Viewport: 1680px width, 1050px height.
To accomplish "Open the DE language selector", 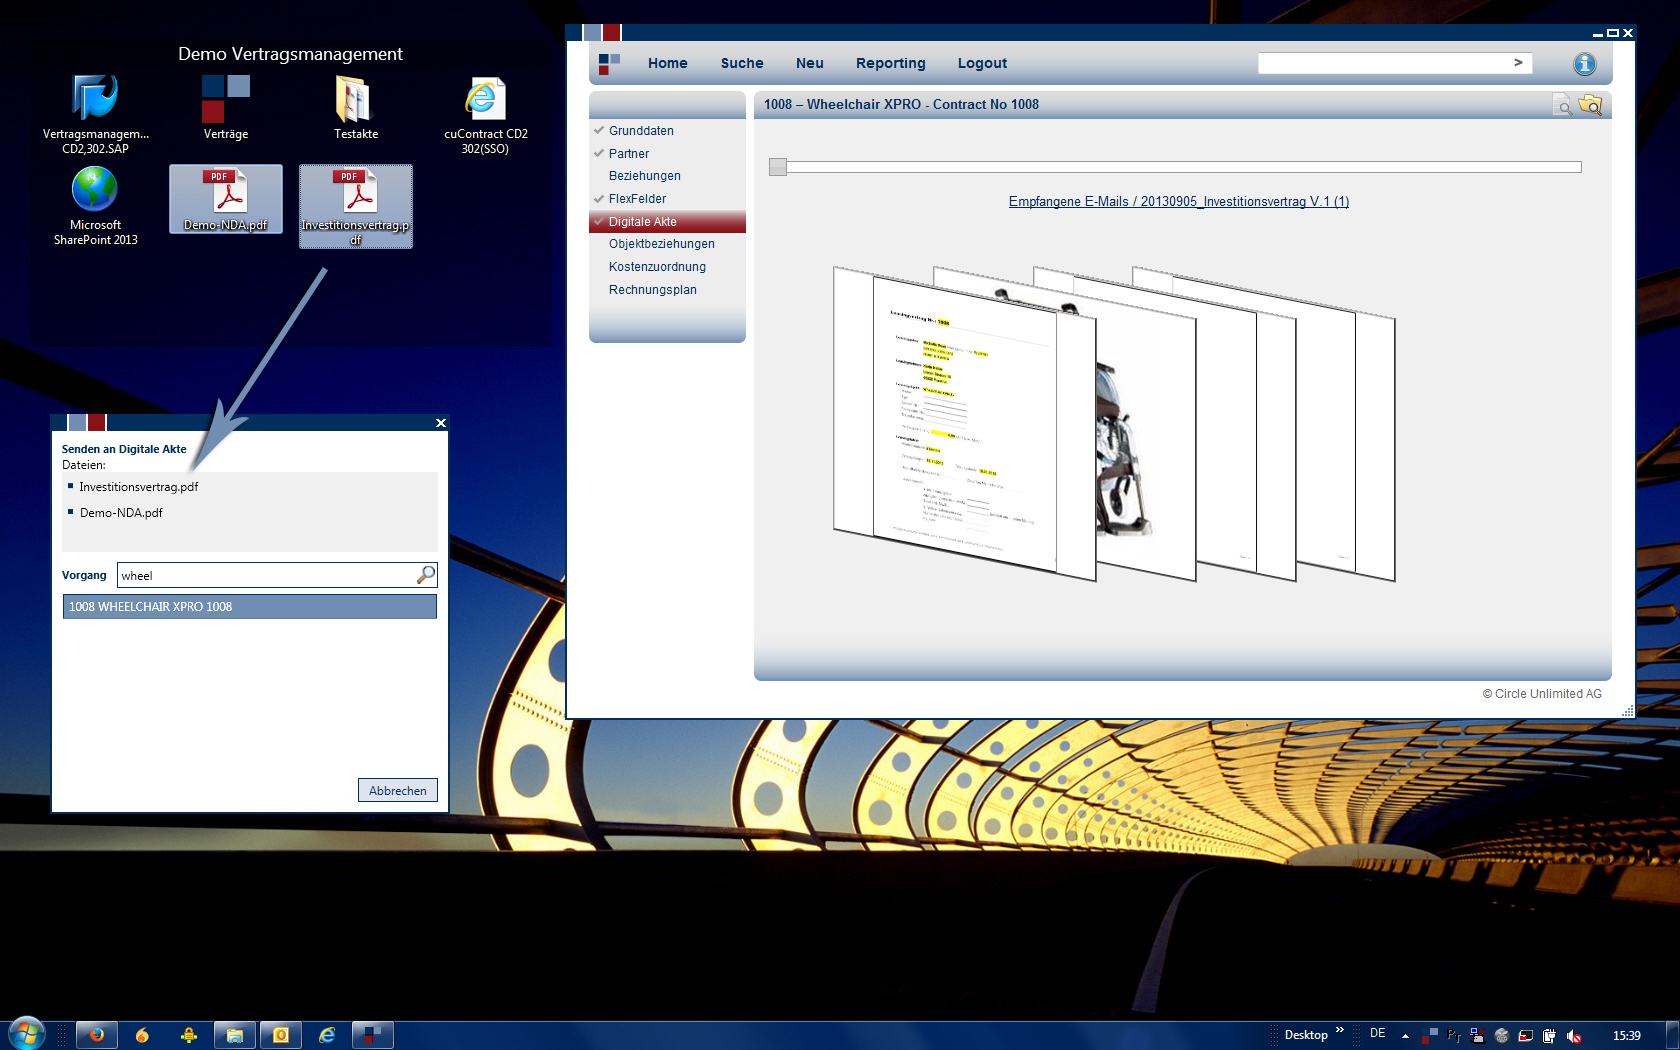I will [1378, 1034].
